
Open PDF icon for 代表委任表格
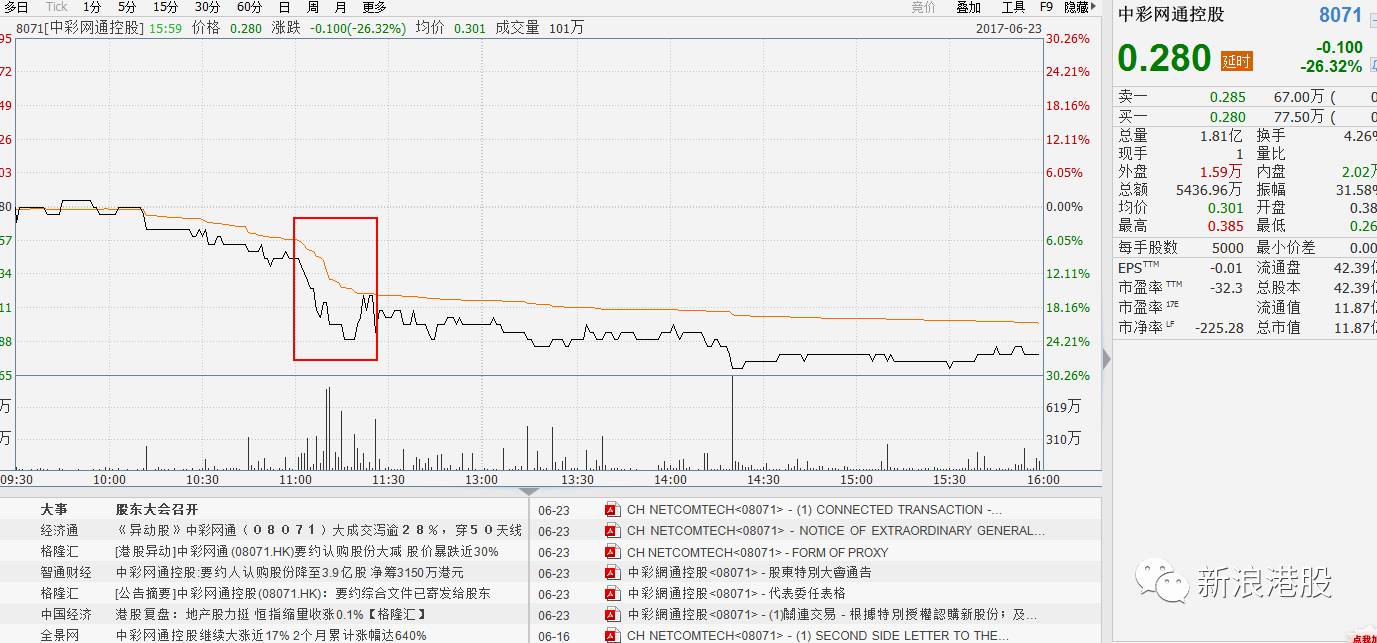(x=613, y=594)
